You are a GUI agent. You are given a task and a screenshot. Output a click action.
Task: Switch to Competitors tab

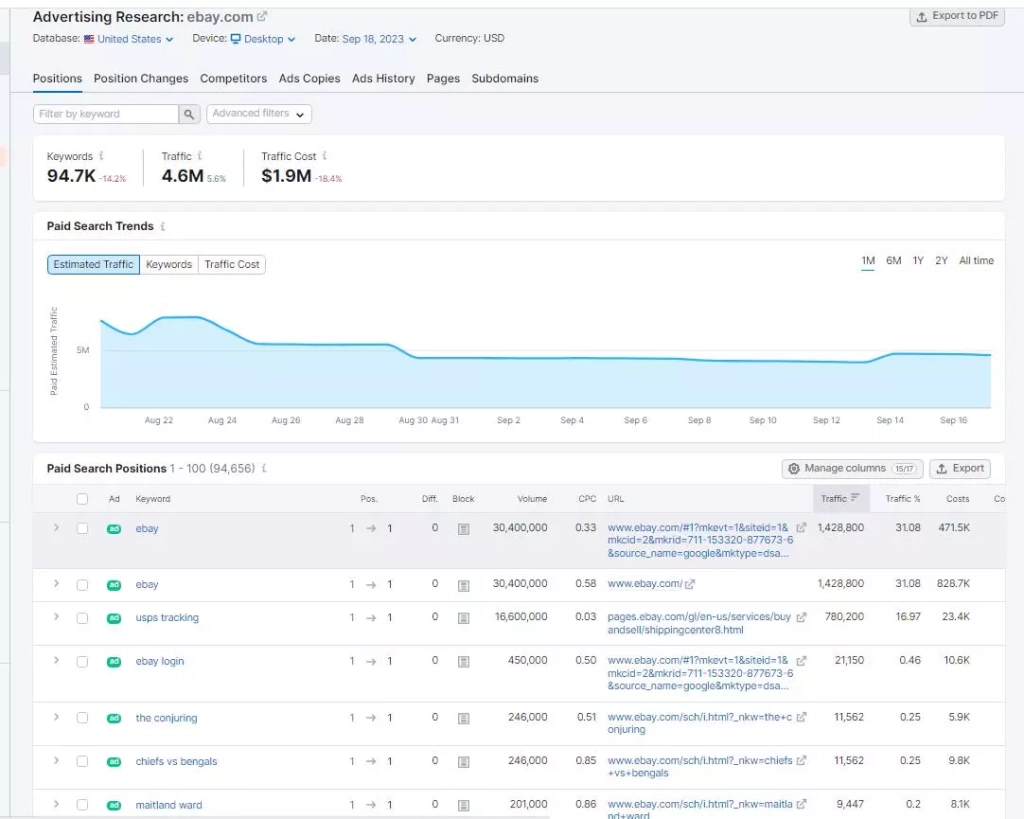[x=233, y=78]
